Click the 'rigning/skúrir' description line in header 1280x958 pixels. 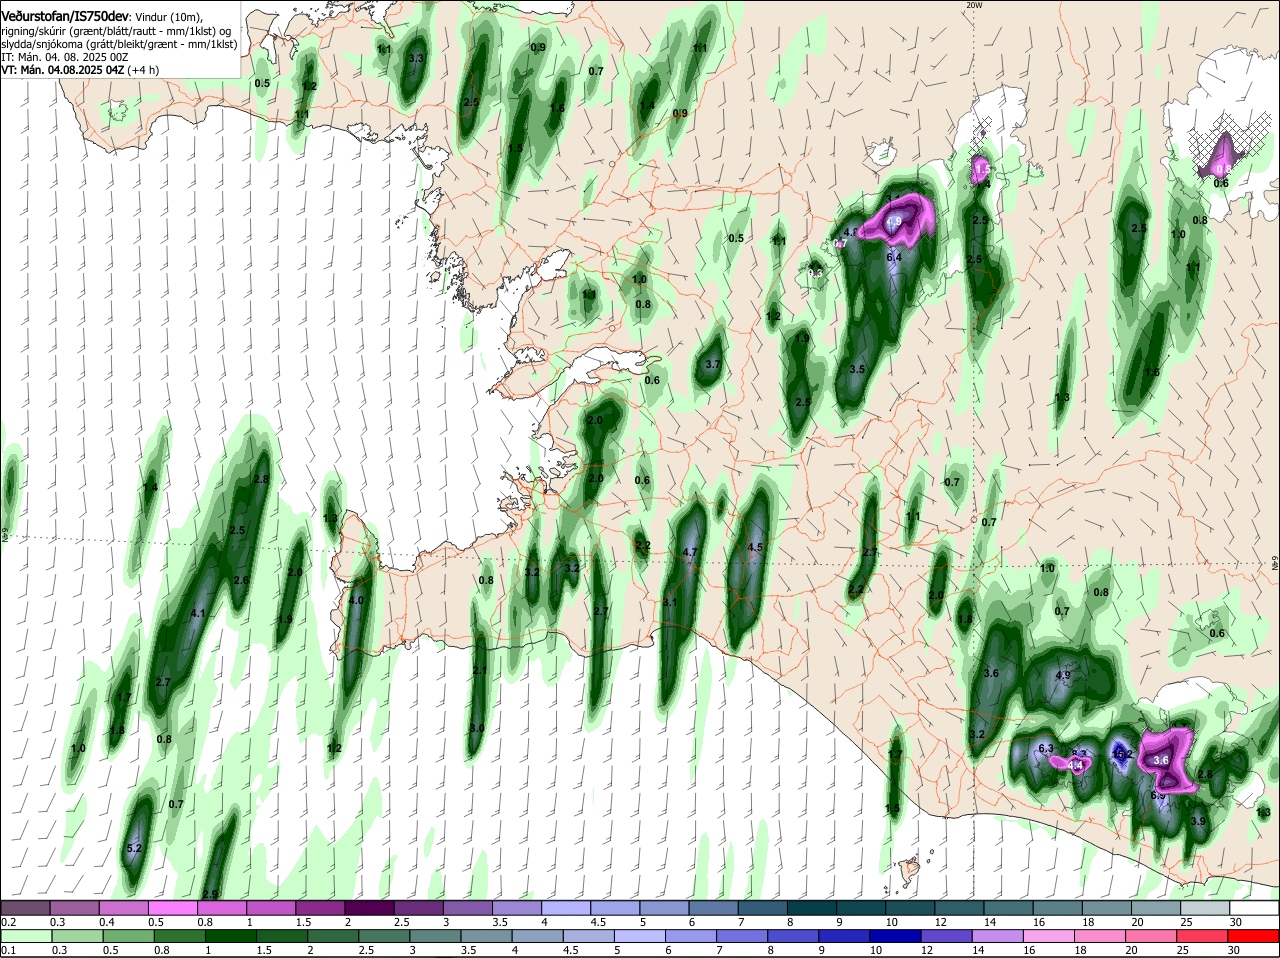coord(116,32)
